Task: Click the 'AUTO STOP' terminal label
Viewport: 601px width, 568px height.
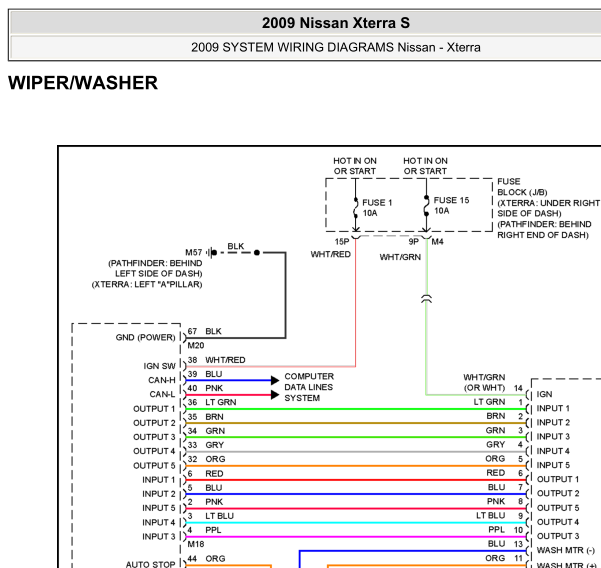Action: click(x=150, y=564)
